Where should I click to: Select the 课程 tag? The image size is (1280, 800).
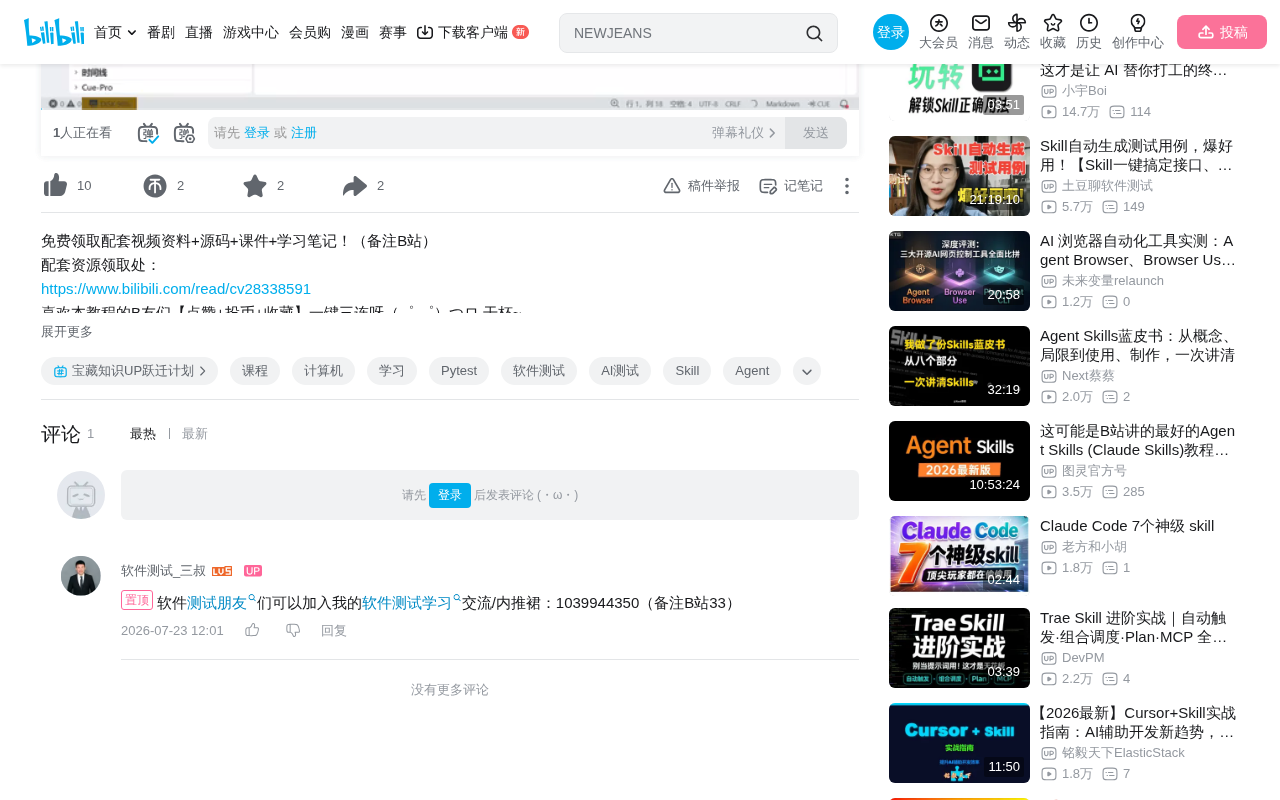pos(255,371)
